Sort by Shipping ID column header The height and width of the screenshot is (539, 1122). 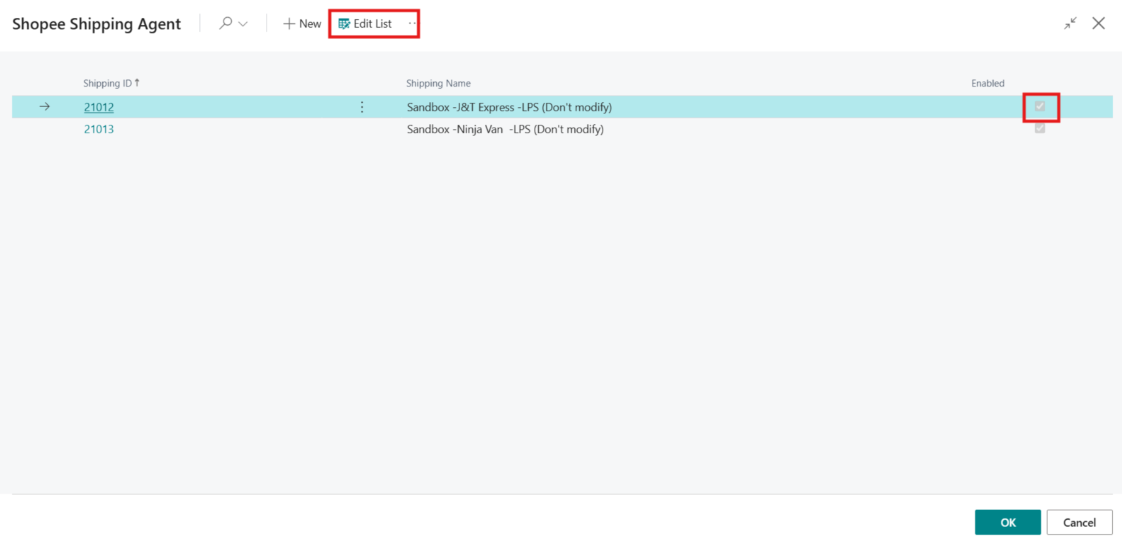pos(111,83)
